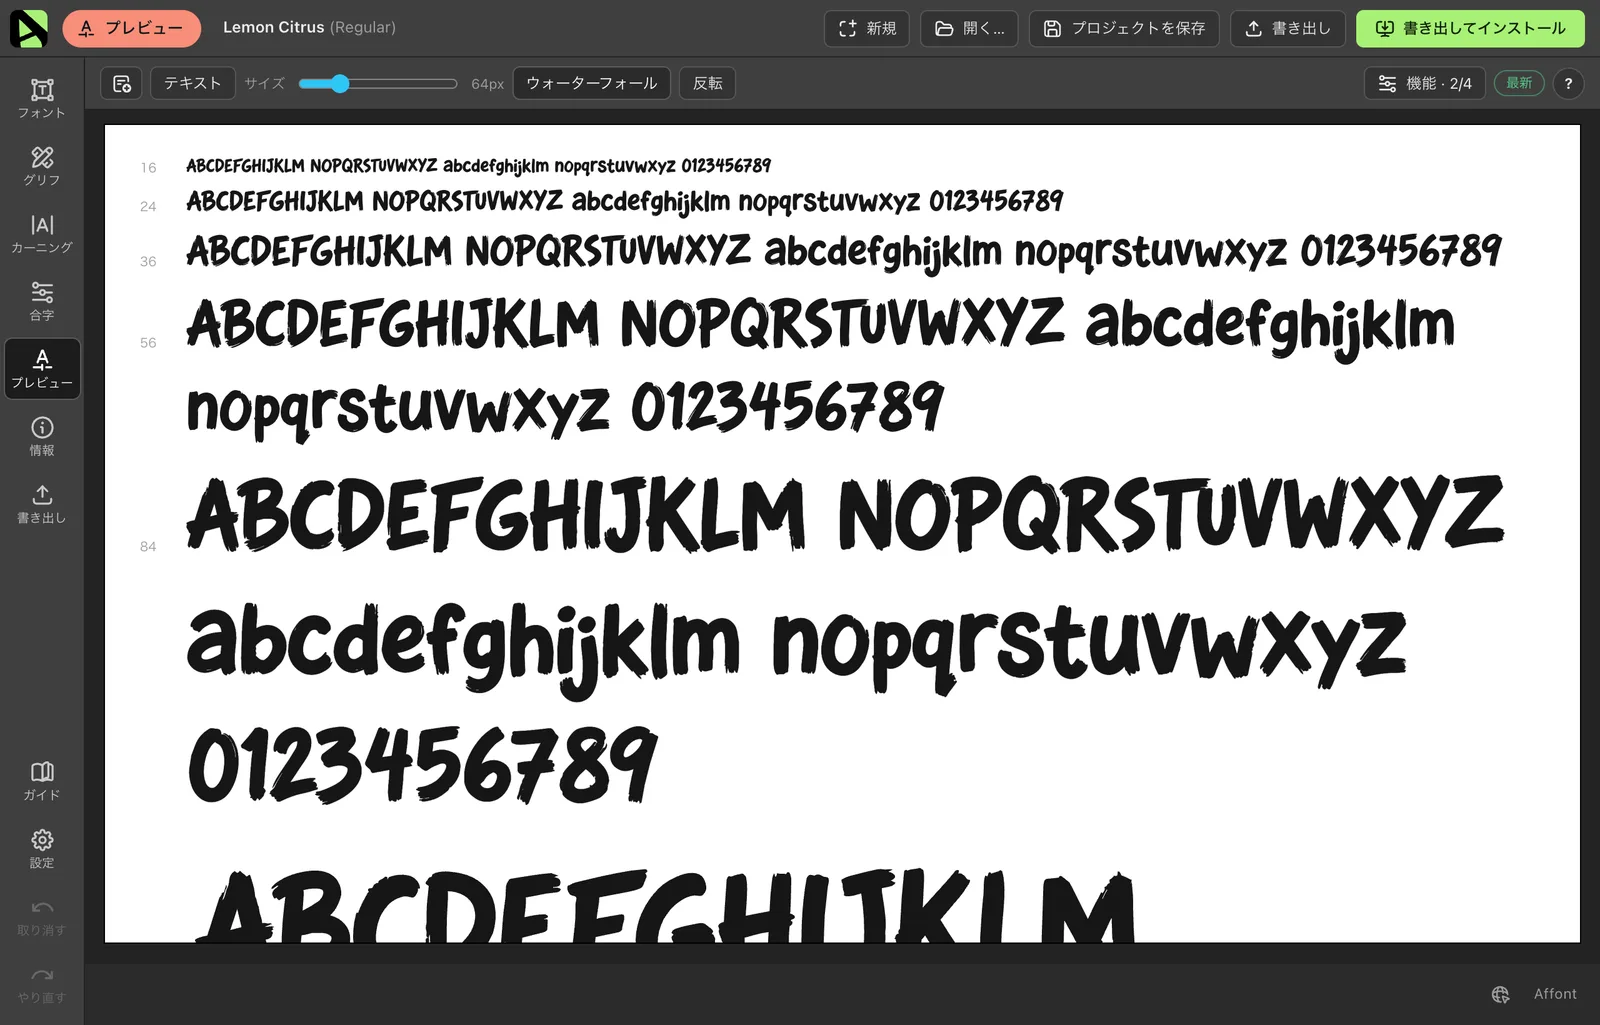Select the テキスト preview mode
This screenshot has width=1600, height=1025.
(193, 83)
